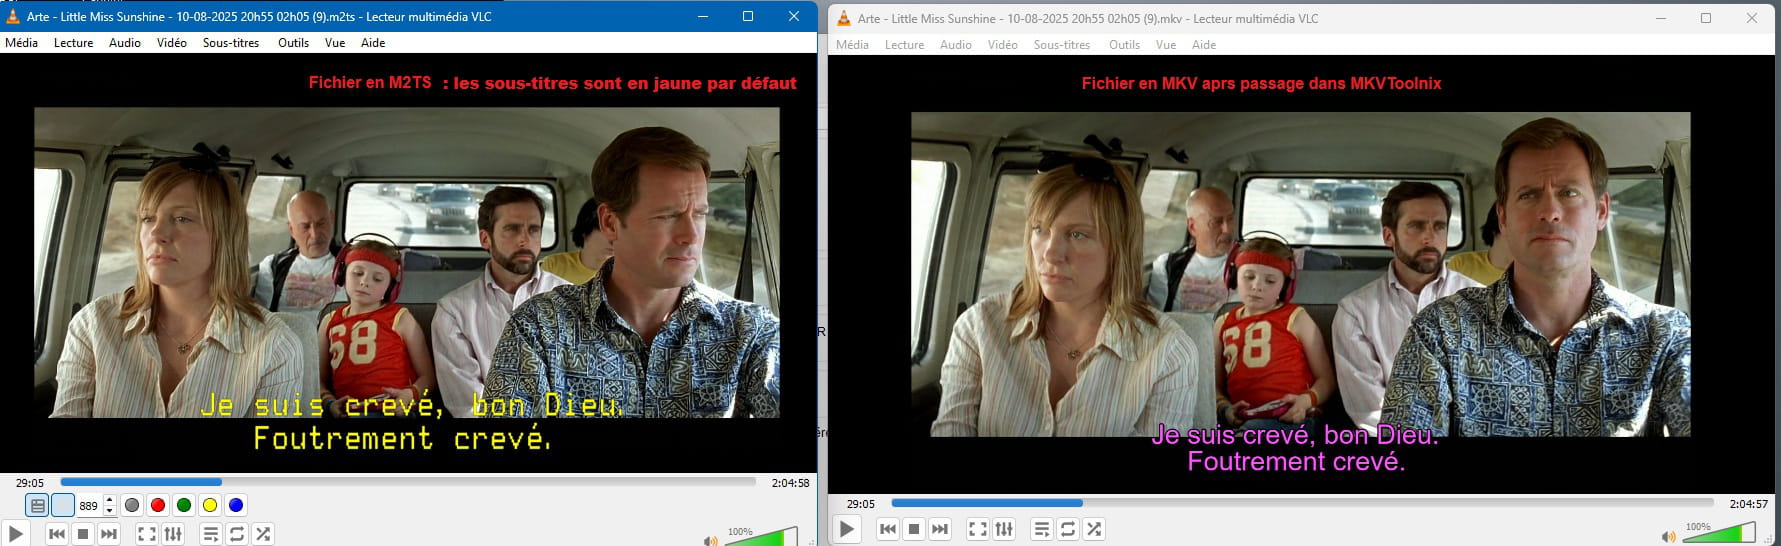The image size is (1781, 546).
Task: Skip to next media in right VLC window
Action: point(939,529)
